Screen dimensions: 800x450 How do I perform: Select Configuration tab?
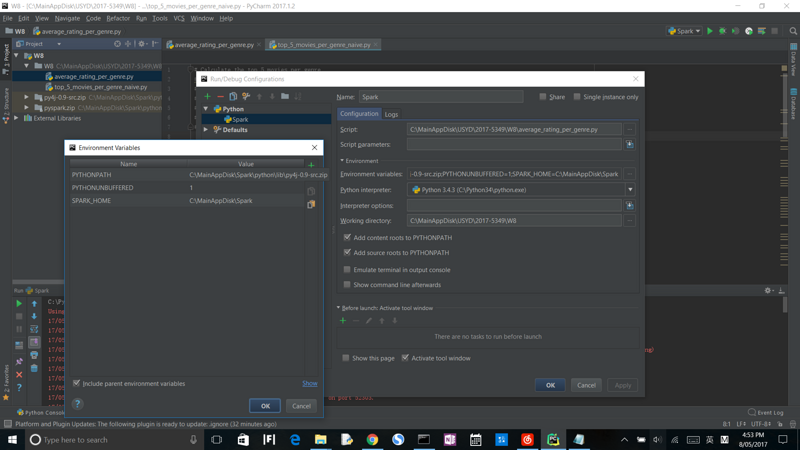[x=359, y=114]
